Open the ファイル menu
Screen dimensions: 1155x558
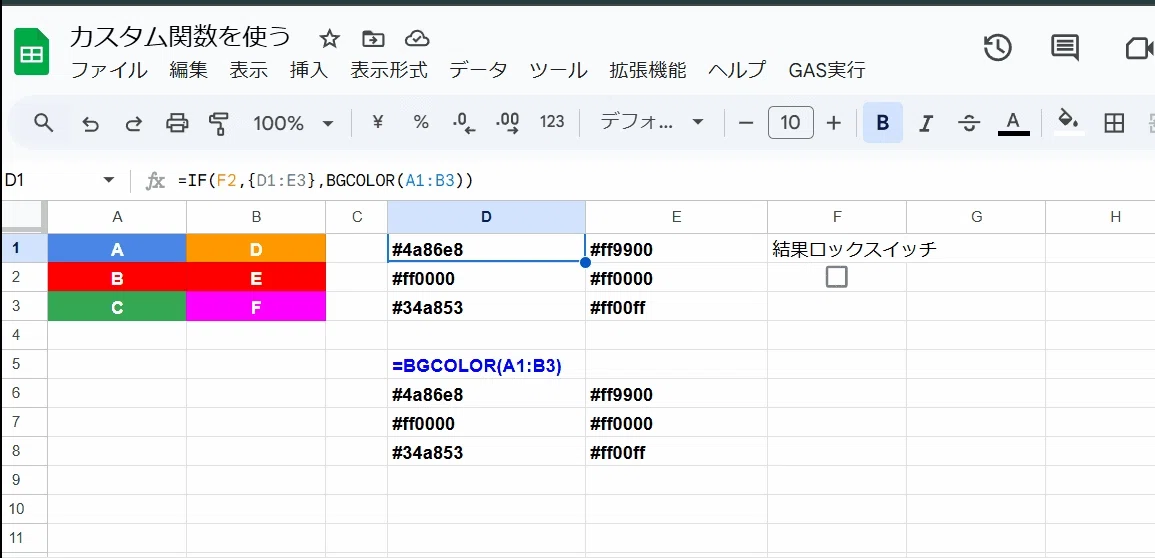[x=109, y=71]
